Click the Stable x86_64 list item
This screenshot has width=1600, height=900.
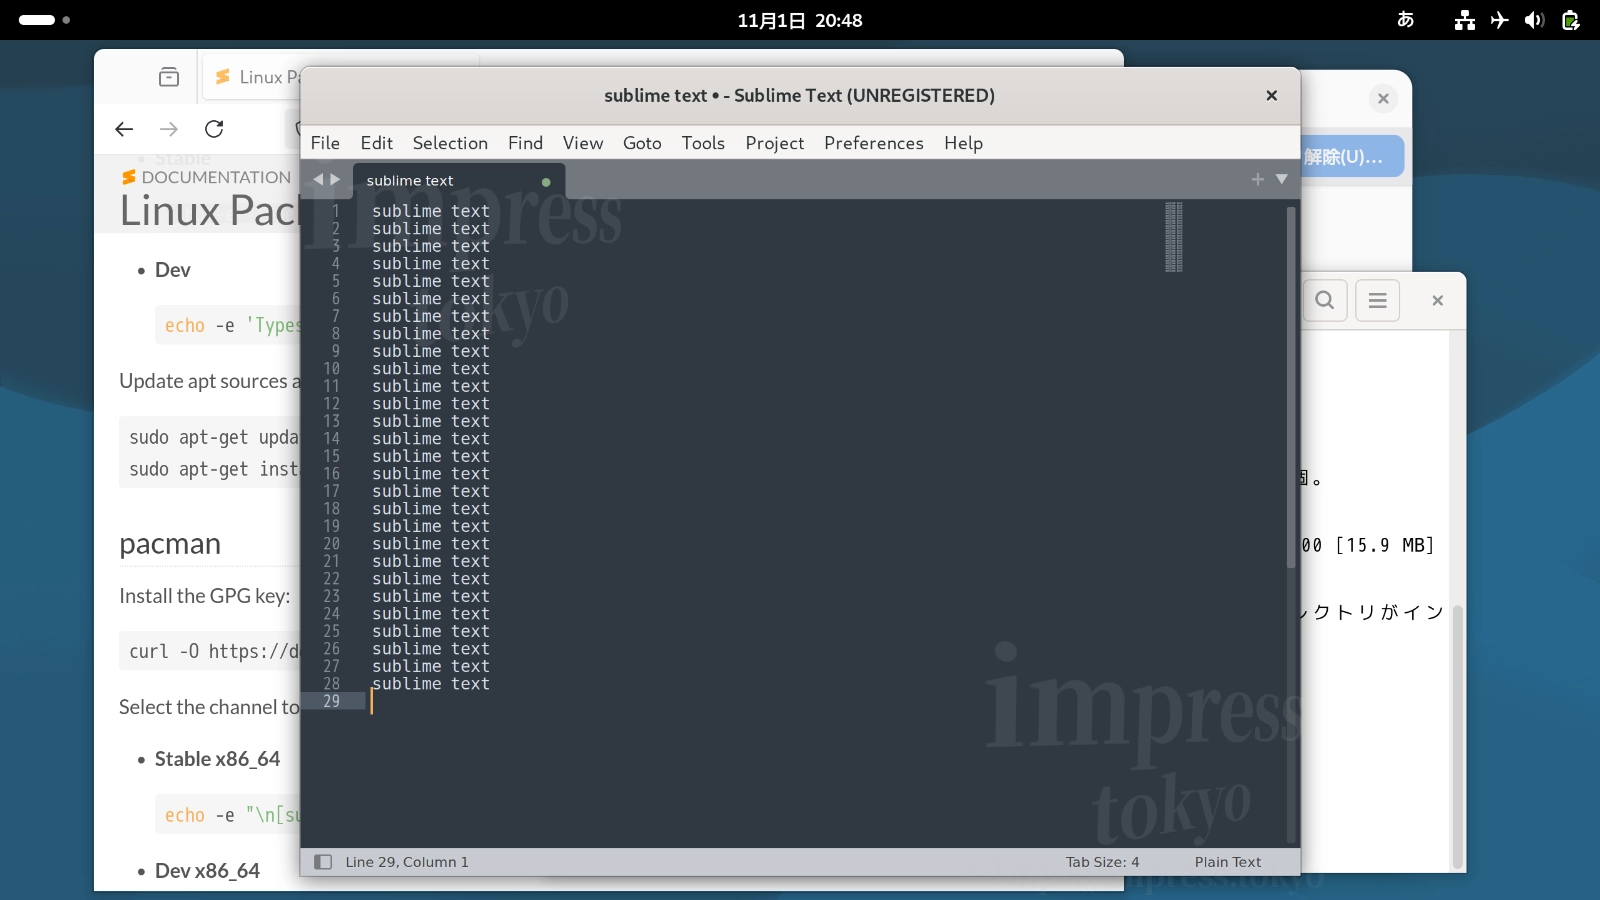coord(217,759)
